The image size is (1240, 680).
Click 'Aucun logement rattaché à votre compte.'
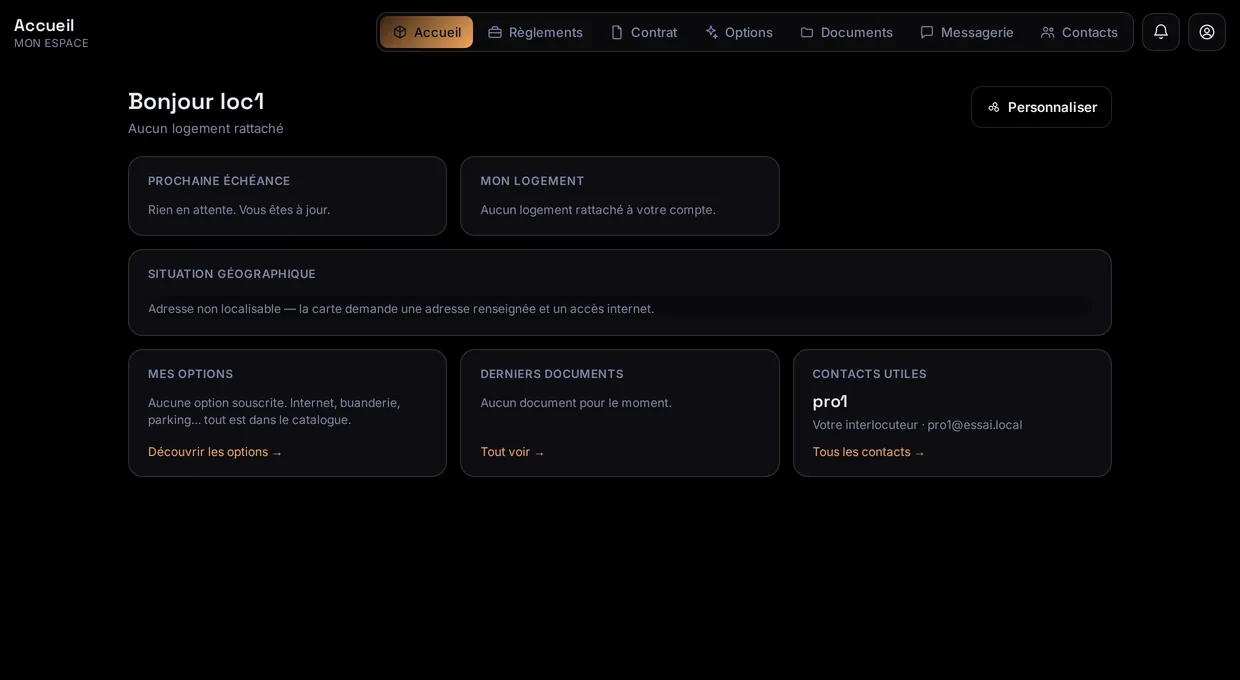tap(598, 210)
